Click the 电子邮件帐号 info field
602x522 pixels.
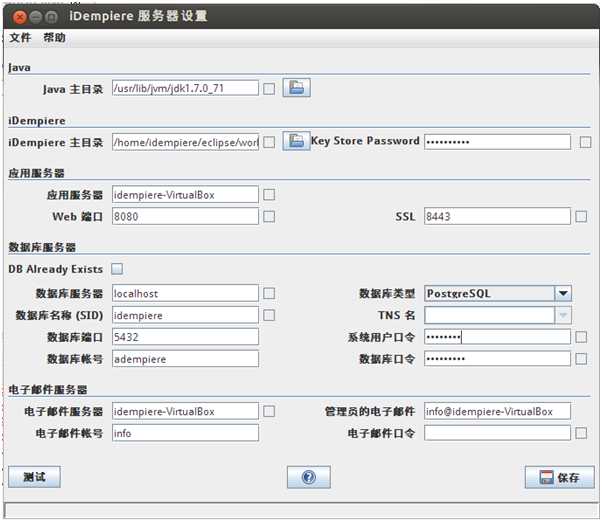(185, 433)
